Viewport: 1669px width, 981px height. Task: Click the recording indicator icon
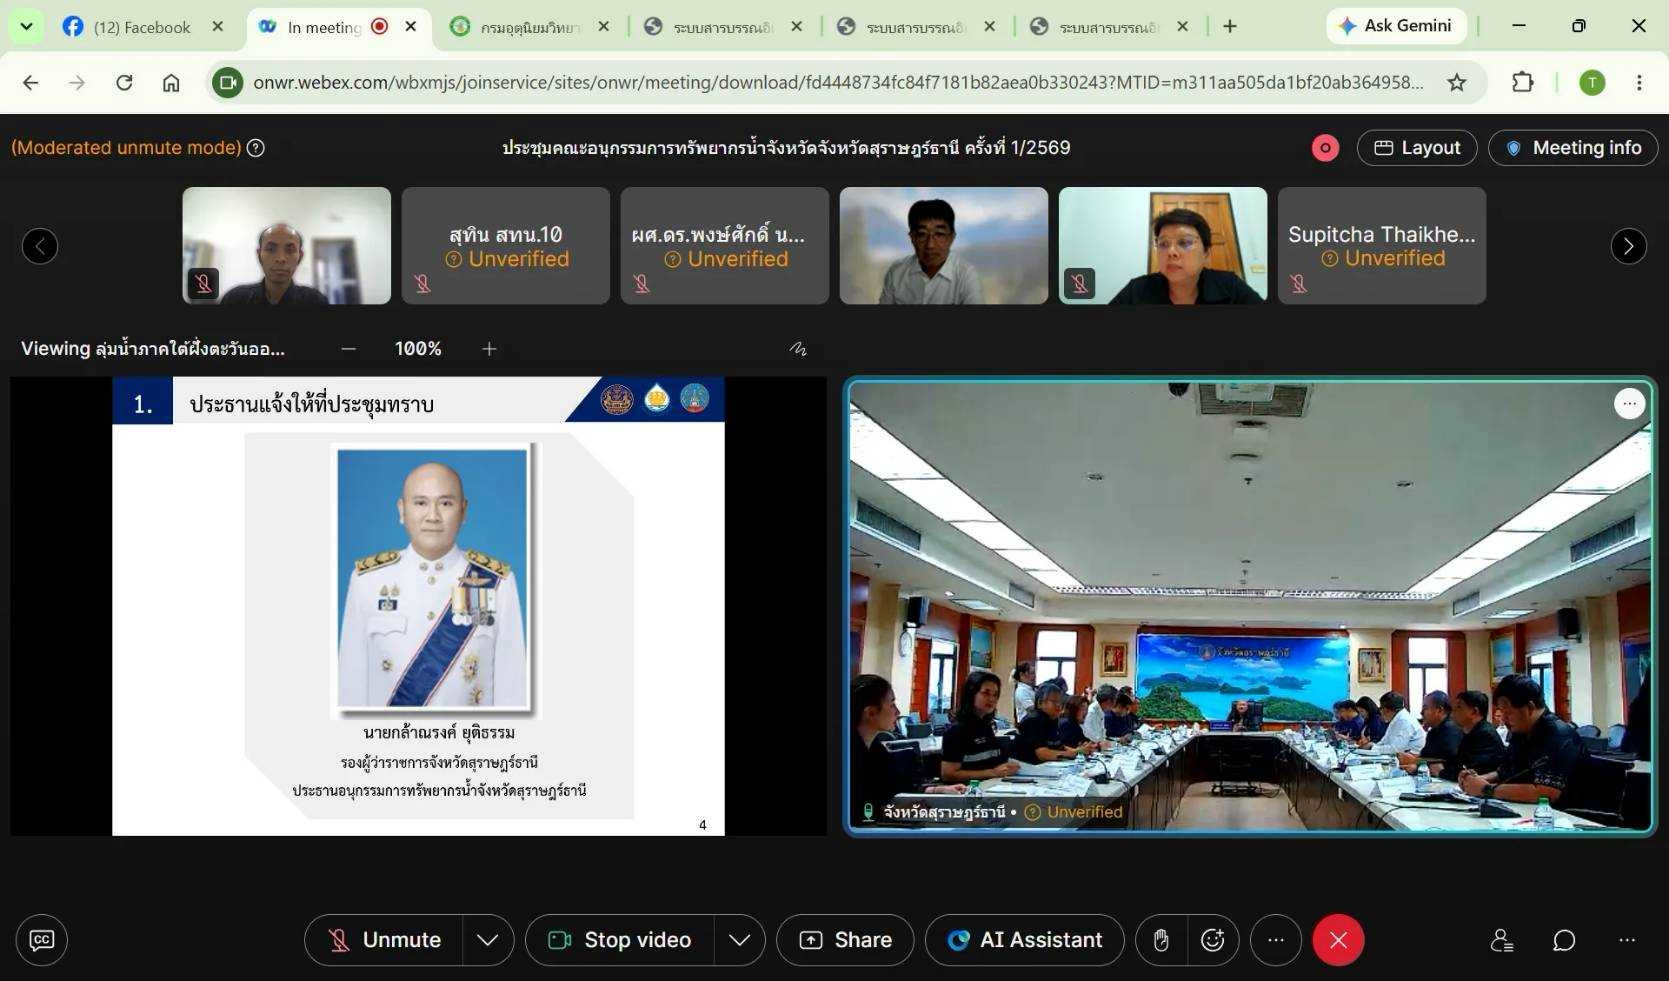coord(1325,148)
